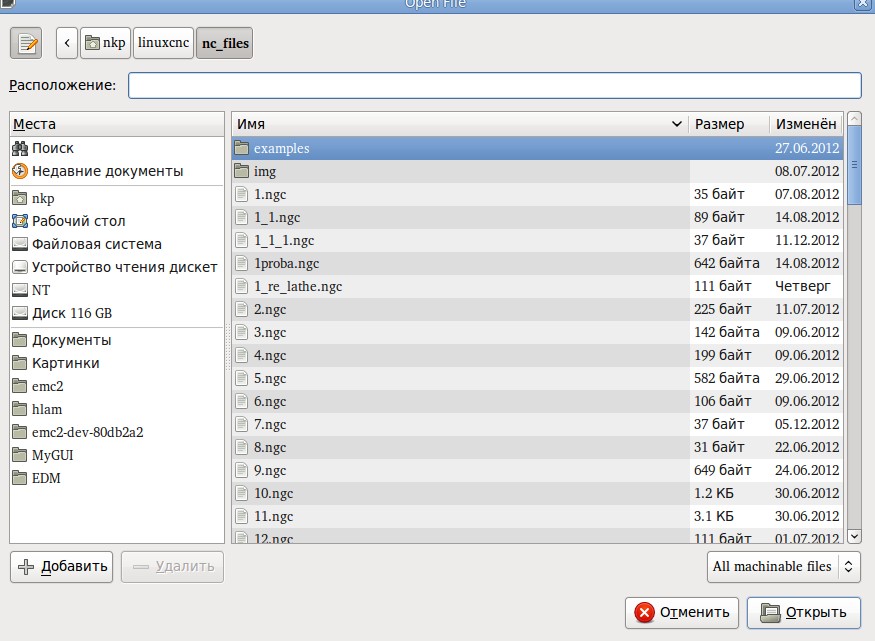Open Рабочий стол in places list
Screen dimensions: 875x641
pos(78,221)
